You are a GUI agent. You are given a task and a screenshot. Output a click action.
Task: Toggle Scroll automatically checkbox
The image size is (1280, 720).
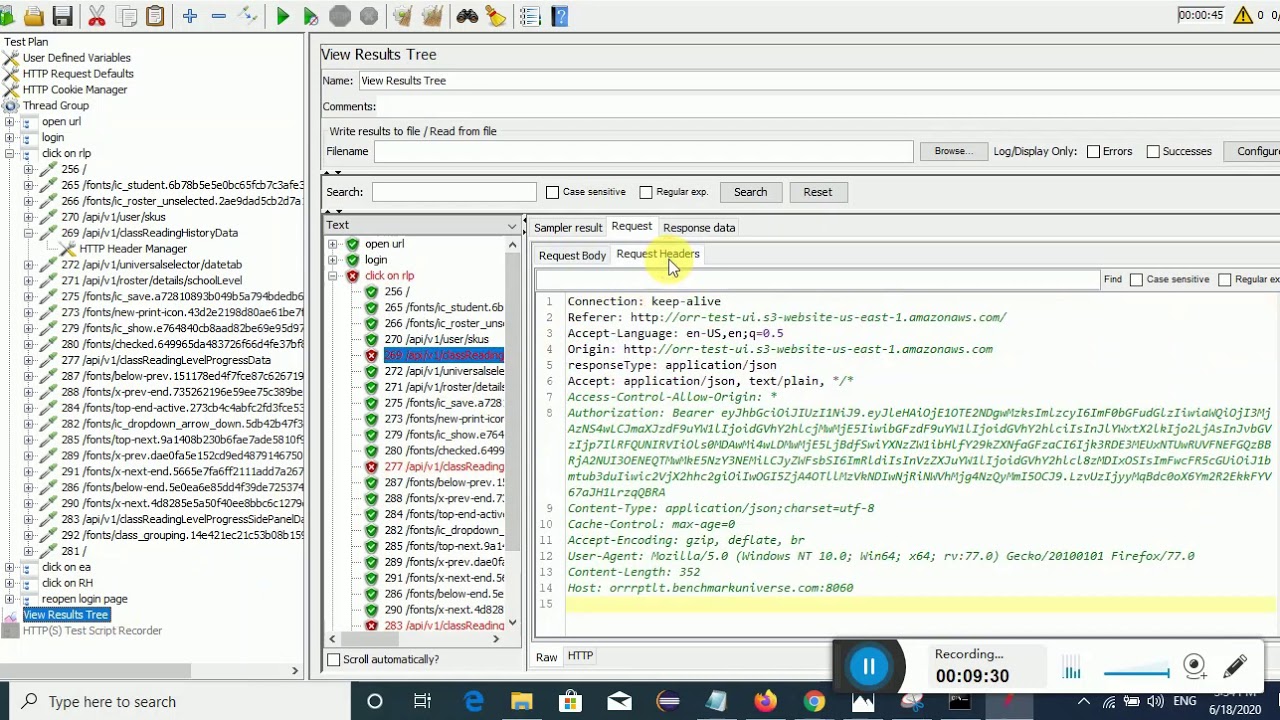[333, 659]
